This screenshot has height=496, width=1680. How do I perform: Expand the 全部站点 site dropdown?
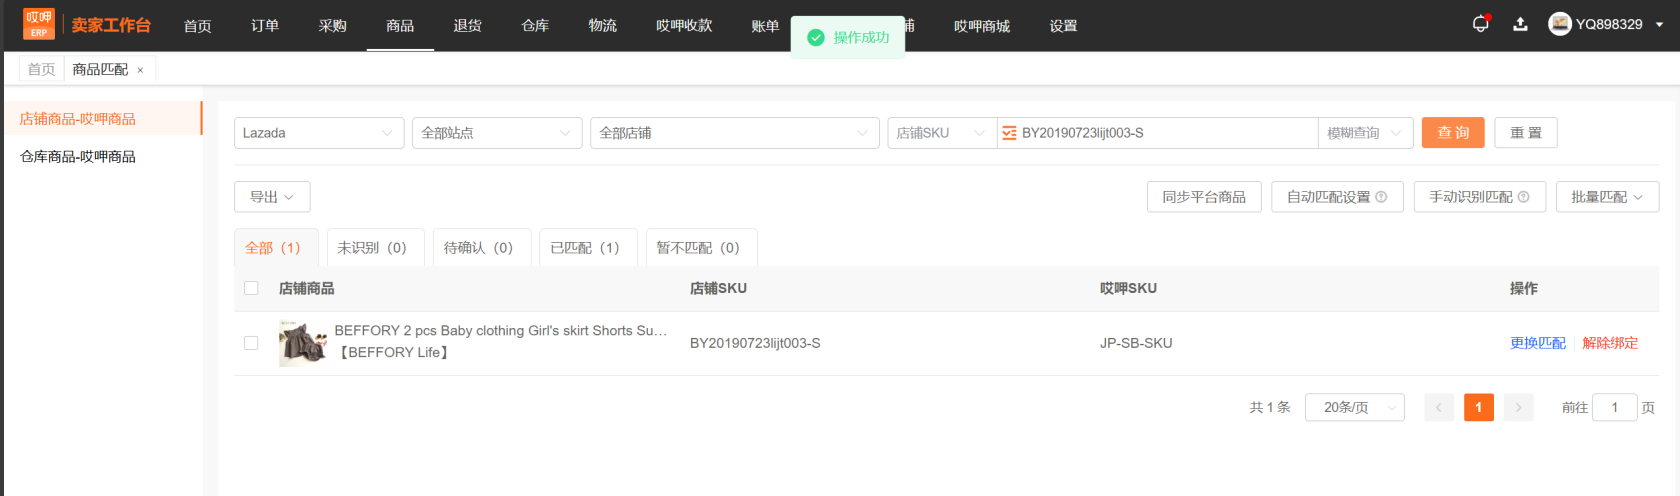click(x=496, y=133)
